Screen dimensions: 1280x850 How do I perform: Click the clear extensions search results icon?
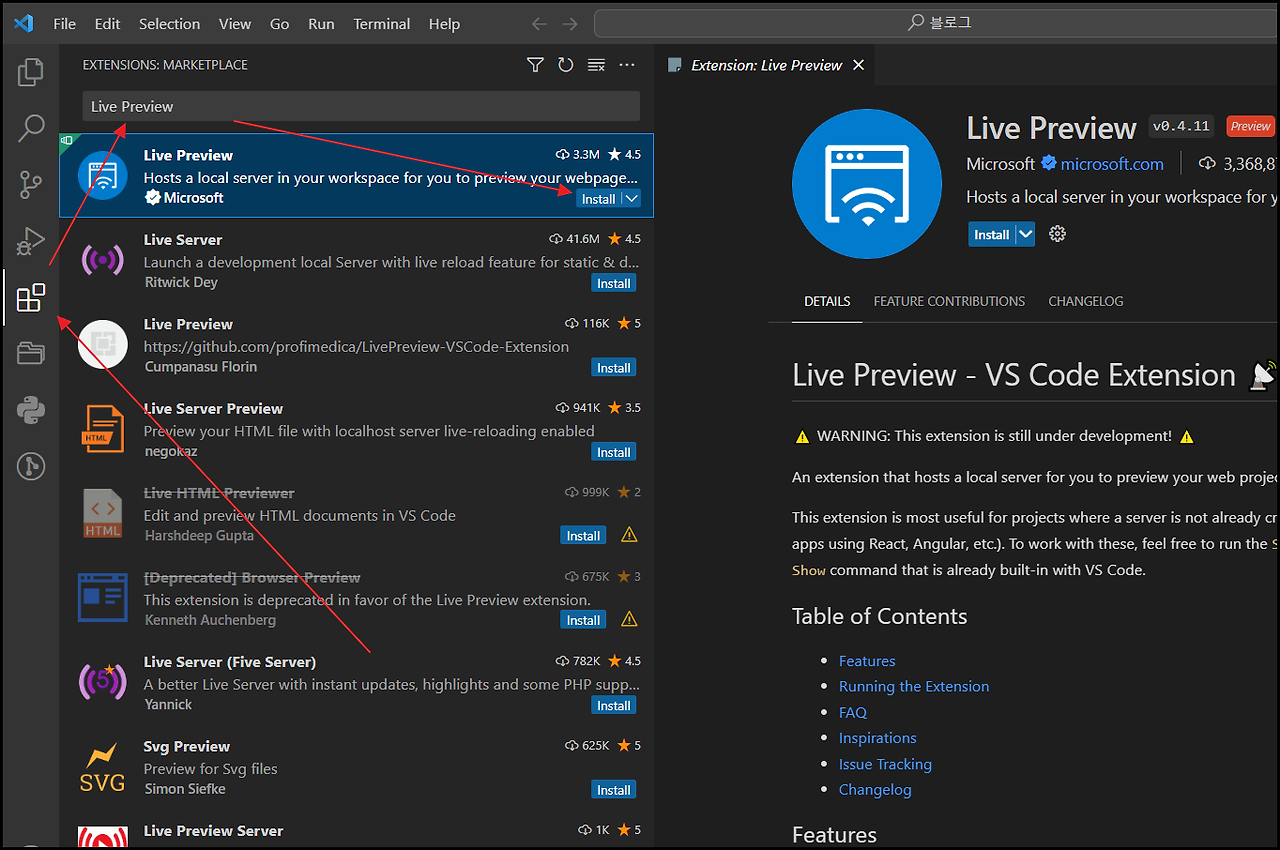coord(596,64)
